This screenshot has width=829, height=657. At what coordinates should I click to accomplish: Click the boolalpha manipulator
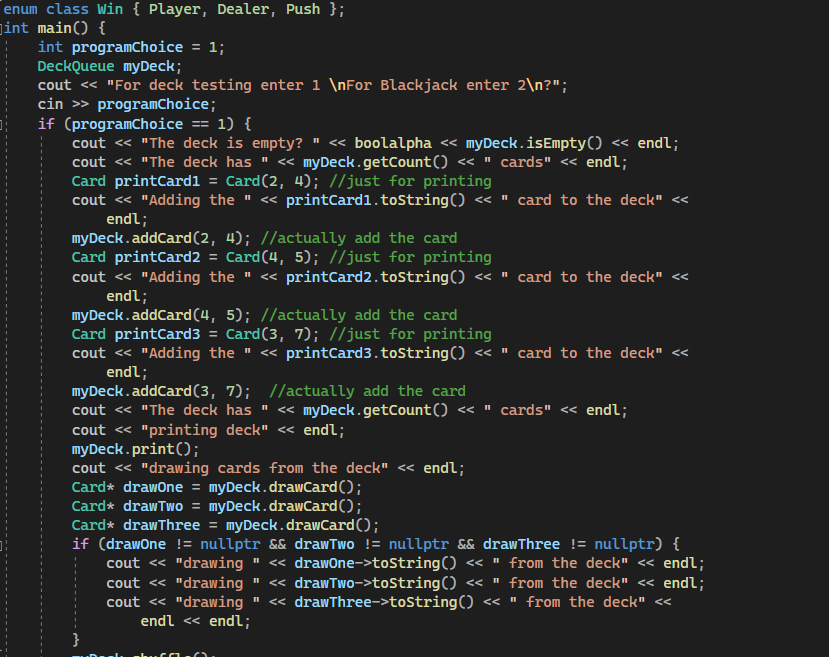click(x=393, y=143)
